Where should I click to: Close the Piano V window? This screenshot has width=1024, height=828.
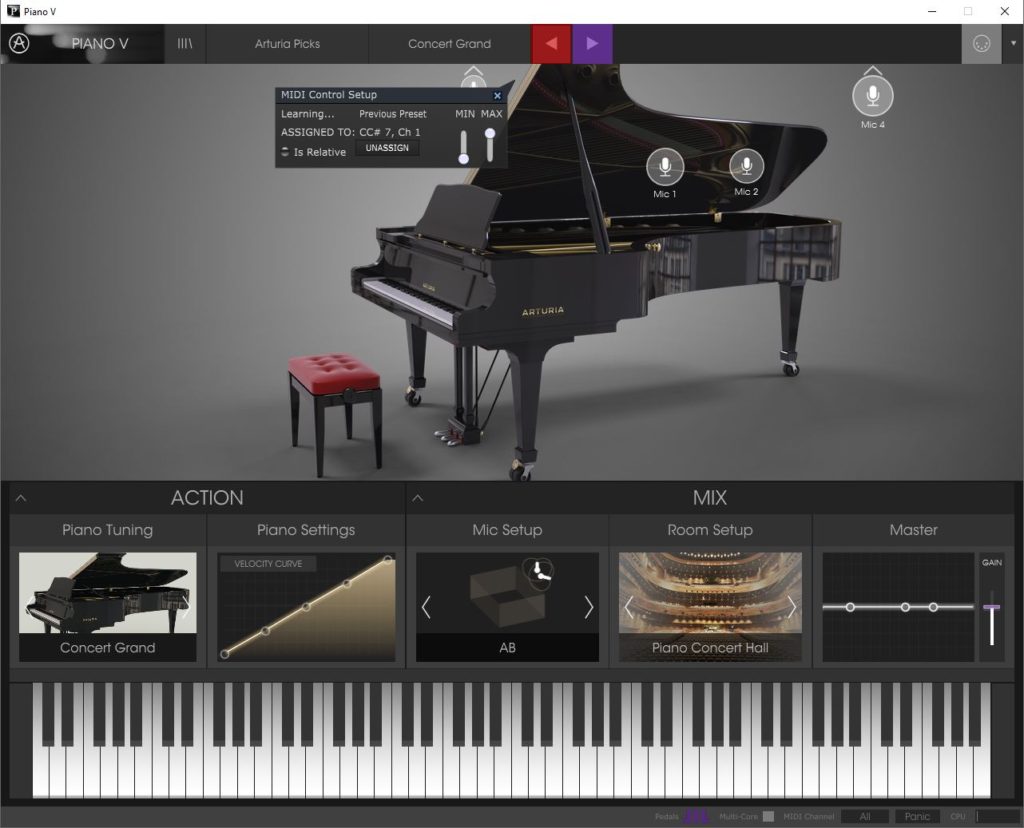tap(1004, 11)
